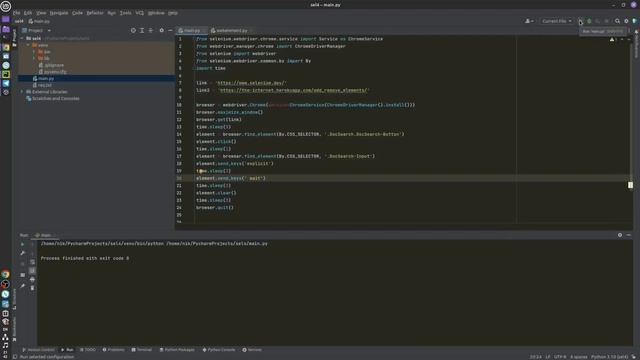640x360 pixels.
Task: Click Collapse All in the Project panel
Action: pyautogui.click(x=151, y=30)
